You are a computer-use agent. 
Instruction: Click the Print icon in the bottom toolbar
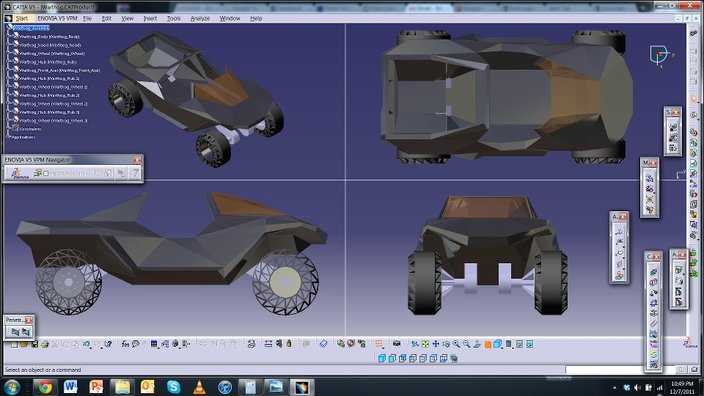coord(44,344)
